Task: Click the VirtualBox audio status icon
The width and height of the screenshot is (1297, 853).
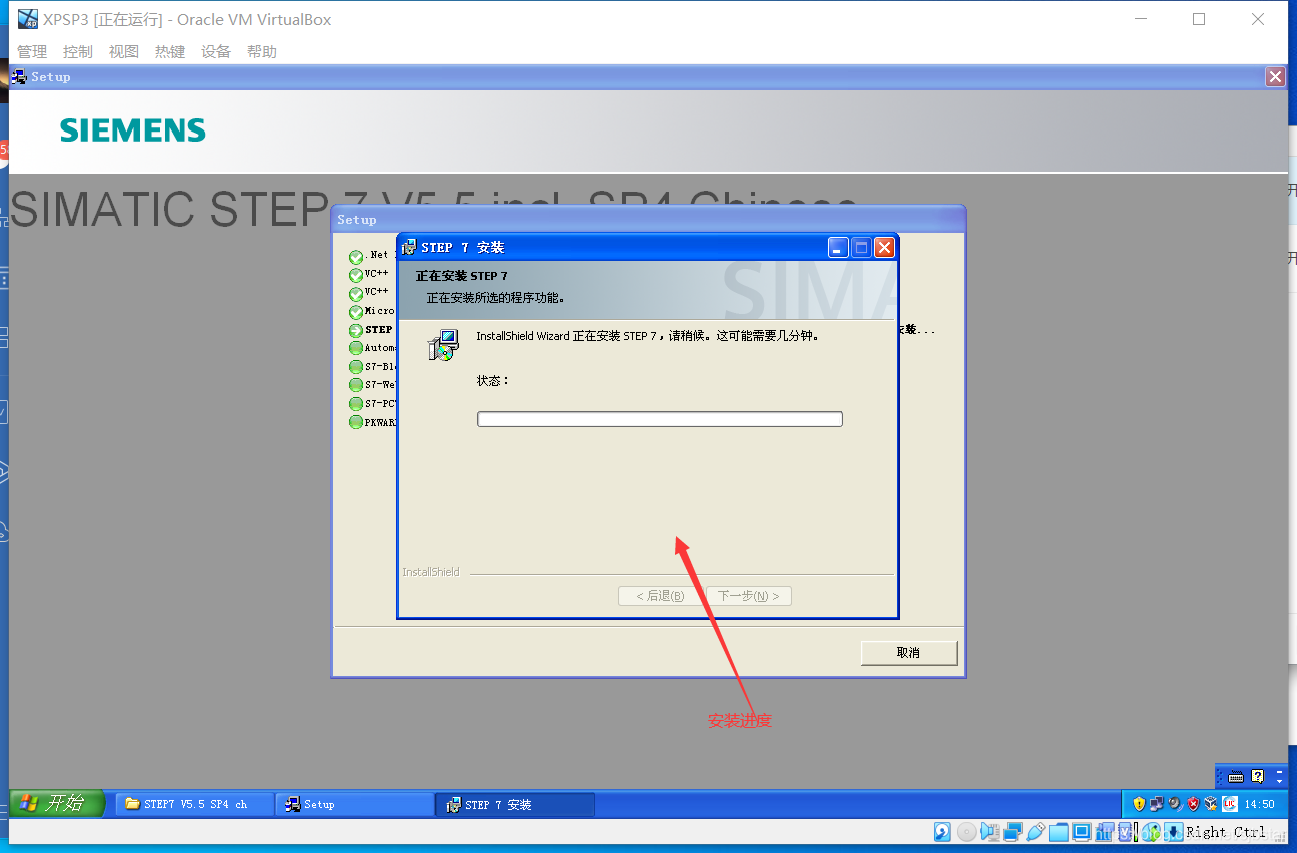Action: (x=990, y=832)
